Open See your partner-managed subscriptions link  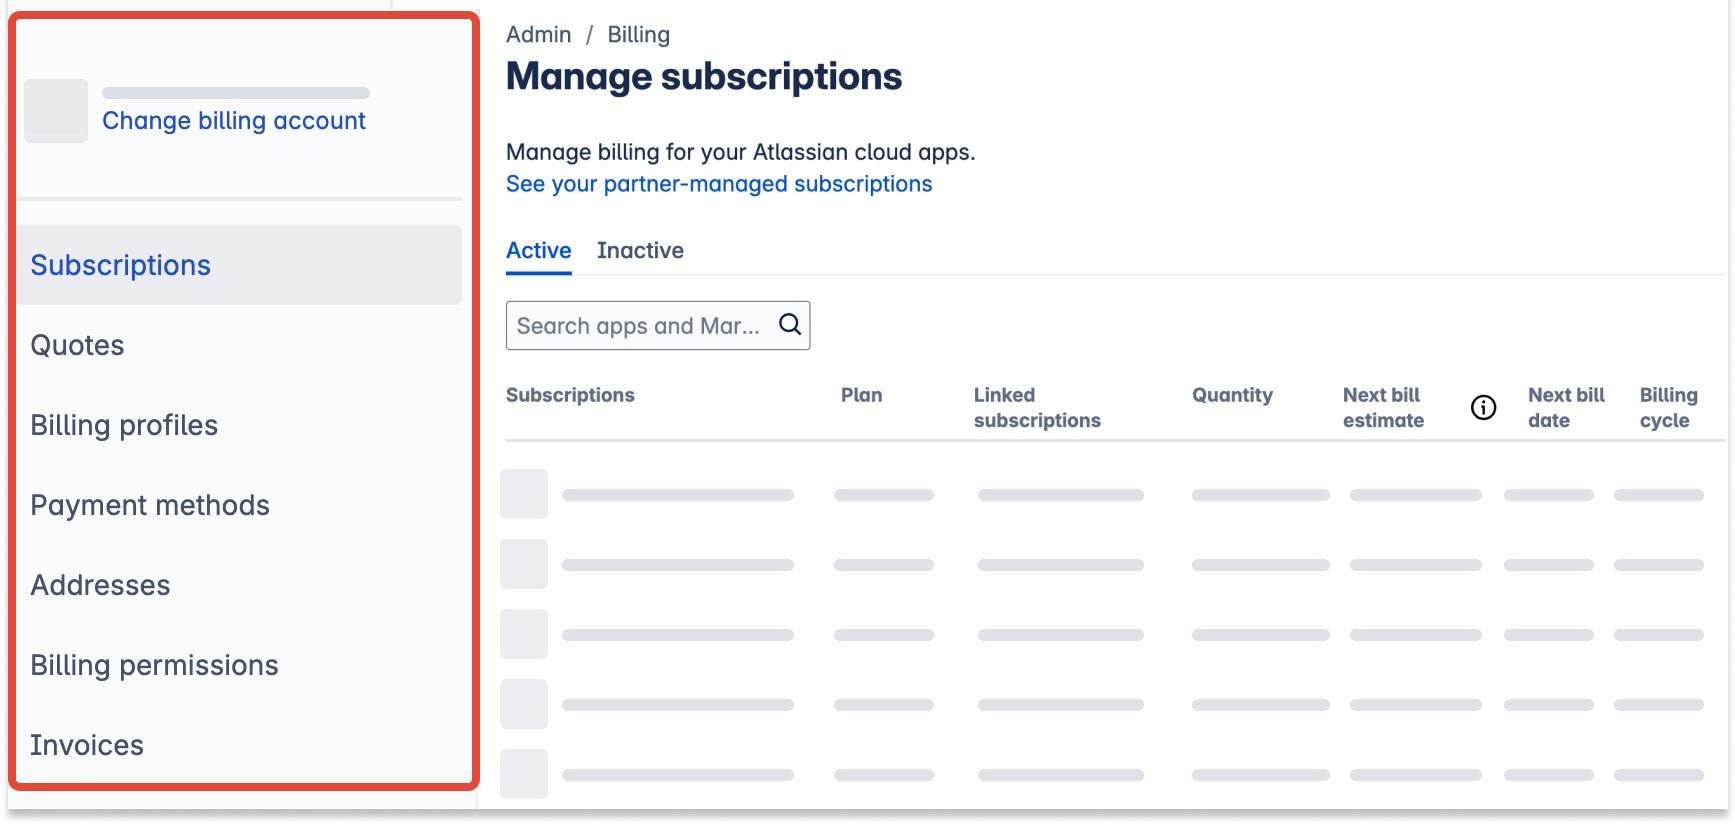[x=718, y=184]
